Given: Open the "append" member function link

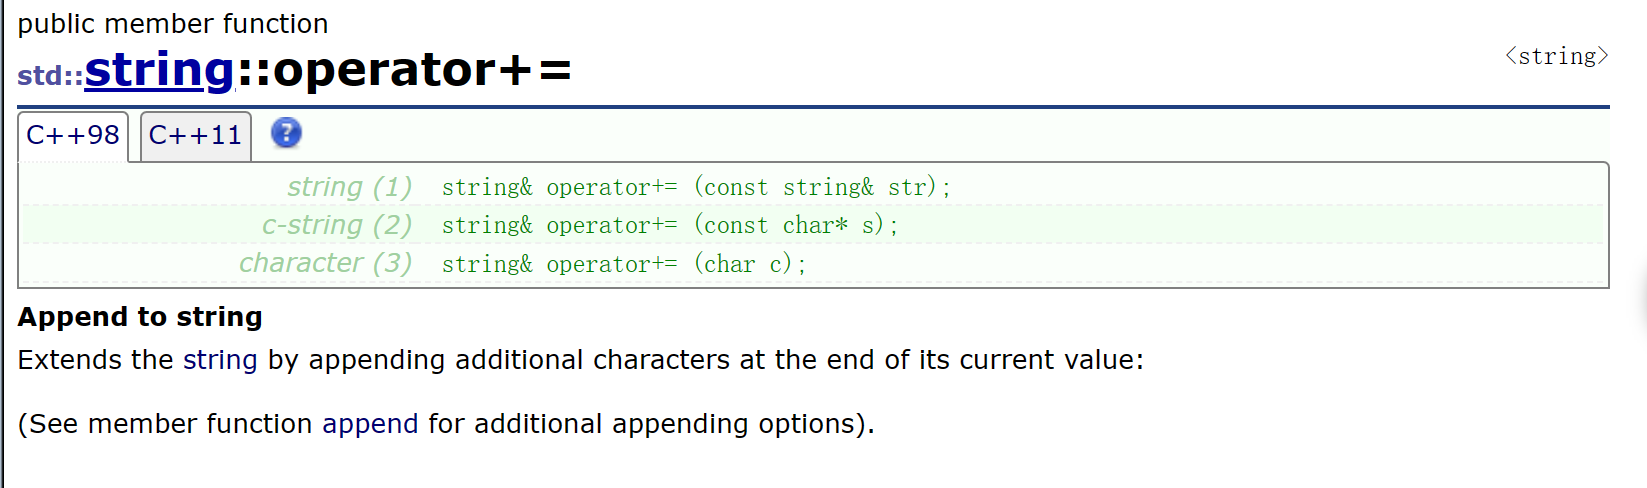Looking at the screenshot, I should [370, 424].
